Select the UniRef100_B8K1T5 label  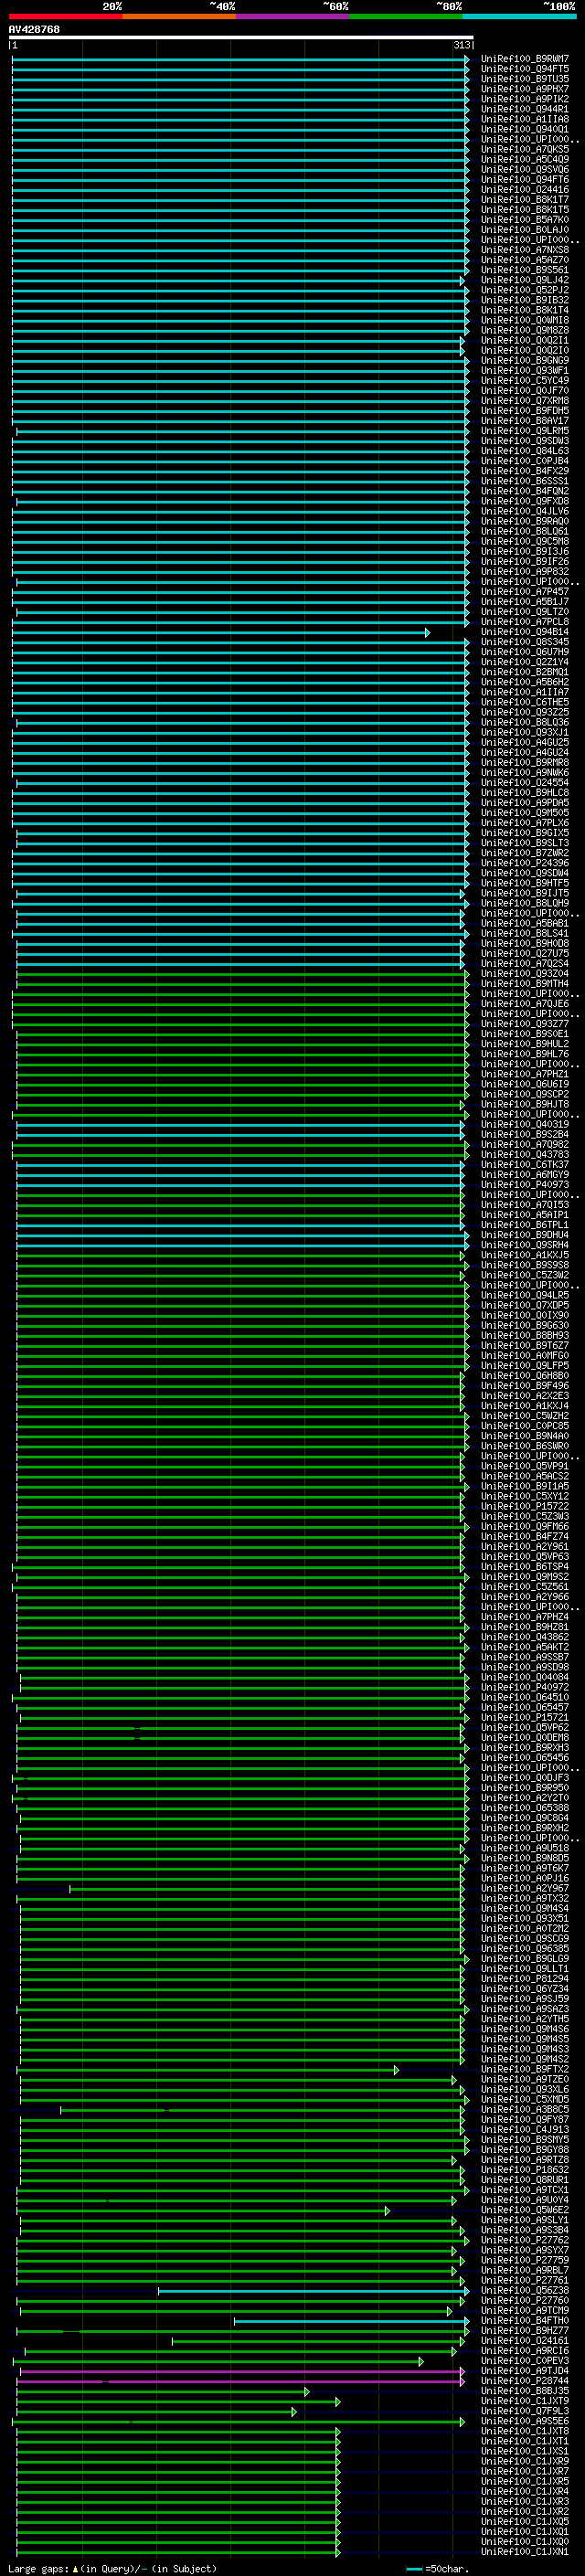525,209
